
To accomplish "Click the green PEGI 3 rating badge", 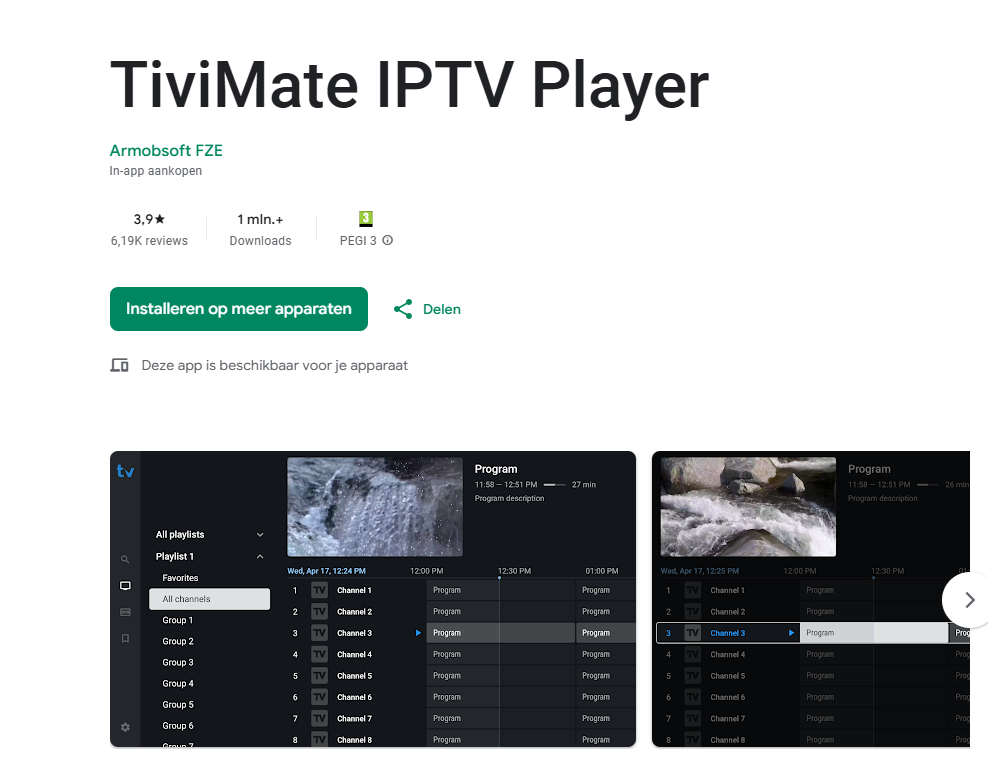I will click(366, 219).
